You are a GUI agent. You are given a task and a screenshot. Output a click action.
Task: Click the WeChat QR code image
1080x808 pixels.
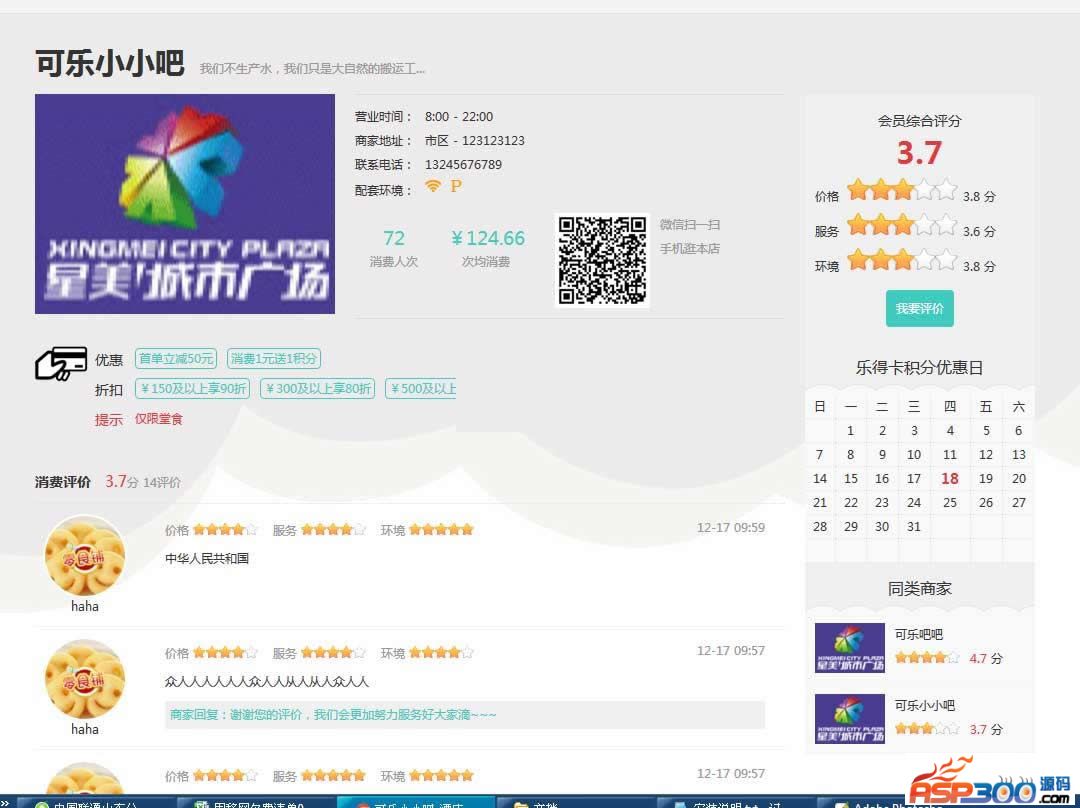point(602,260)
